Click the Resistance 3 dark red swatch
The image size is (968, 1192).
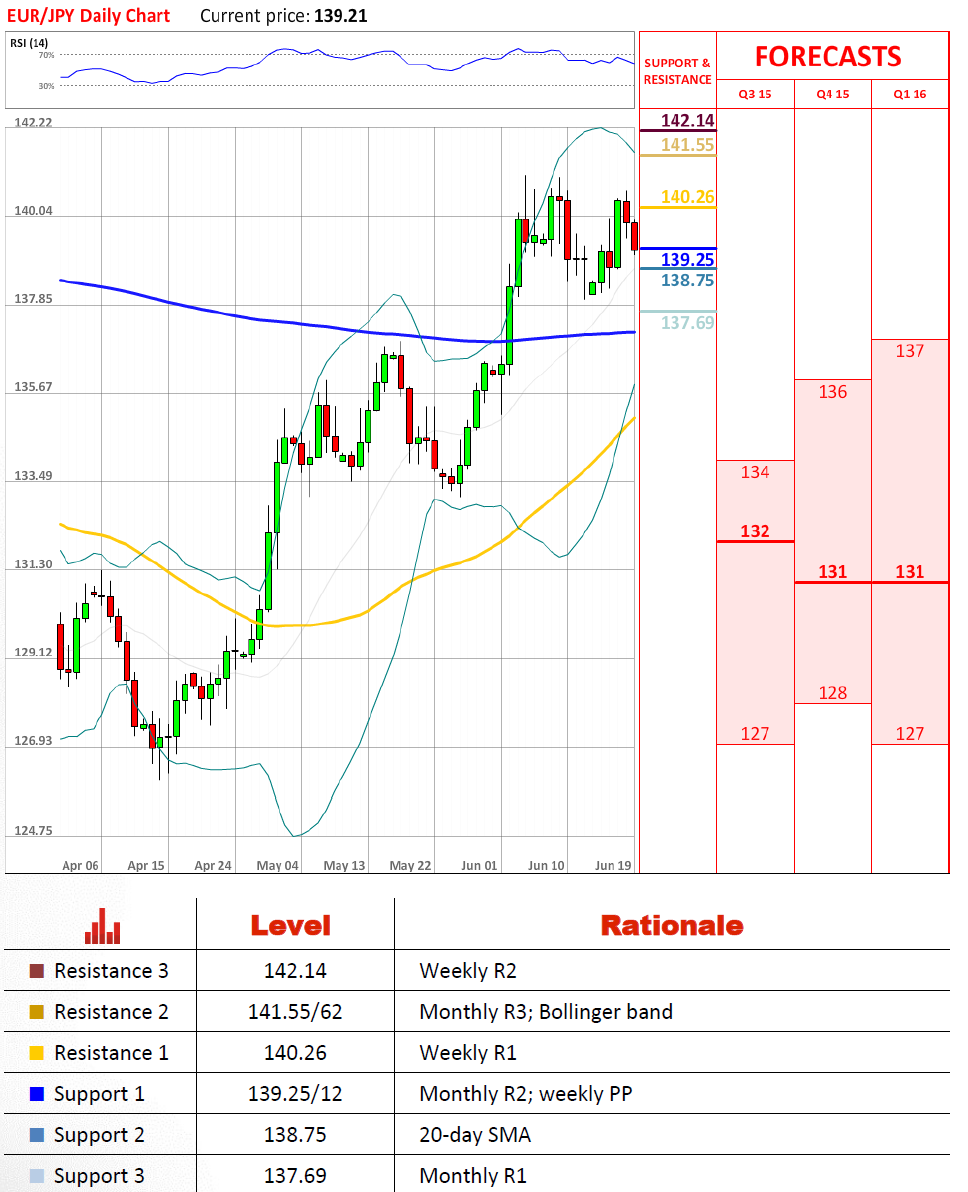point(36,971)
